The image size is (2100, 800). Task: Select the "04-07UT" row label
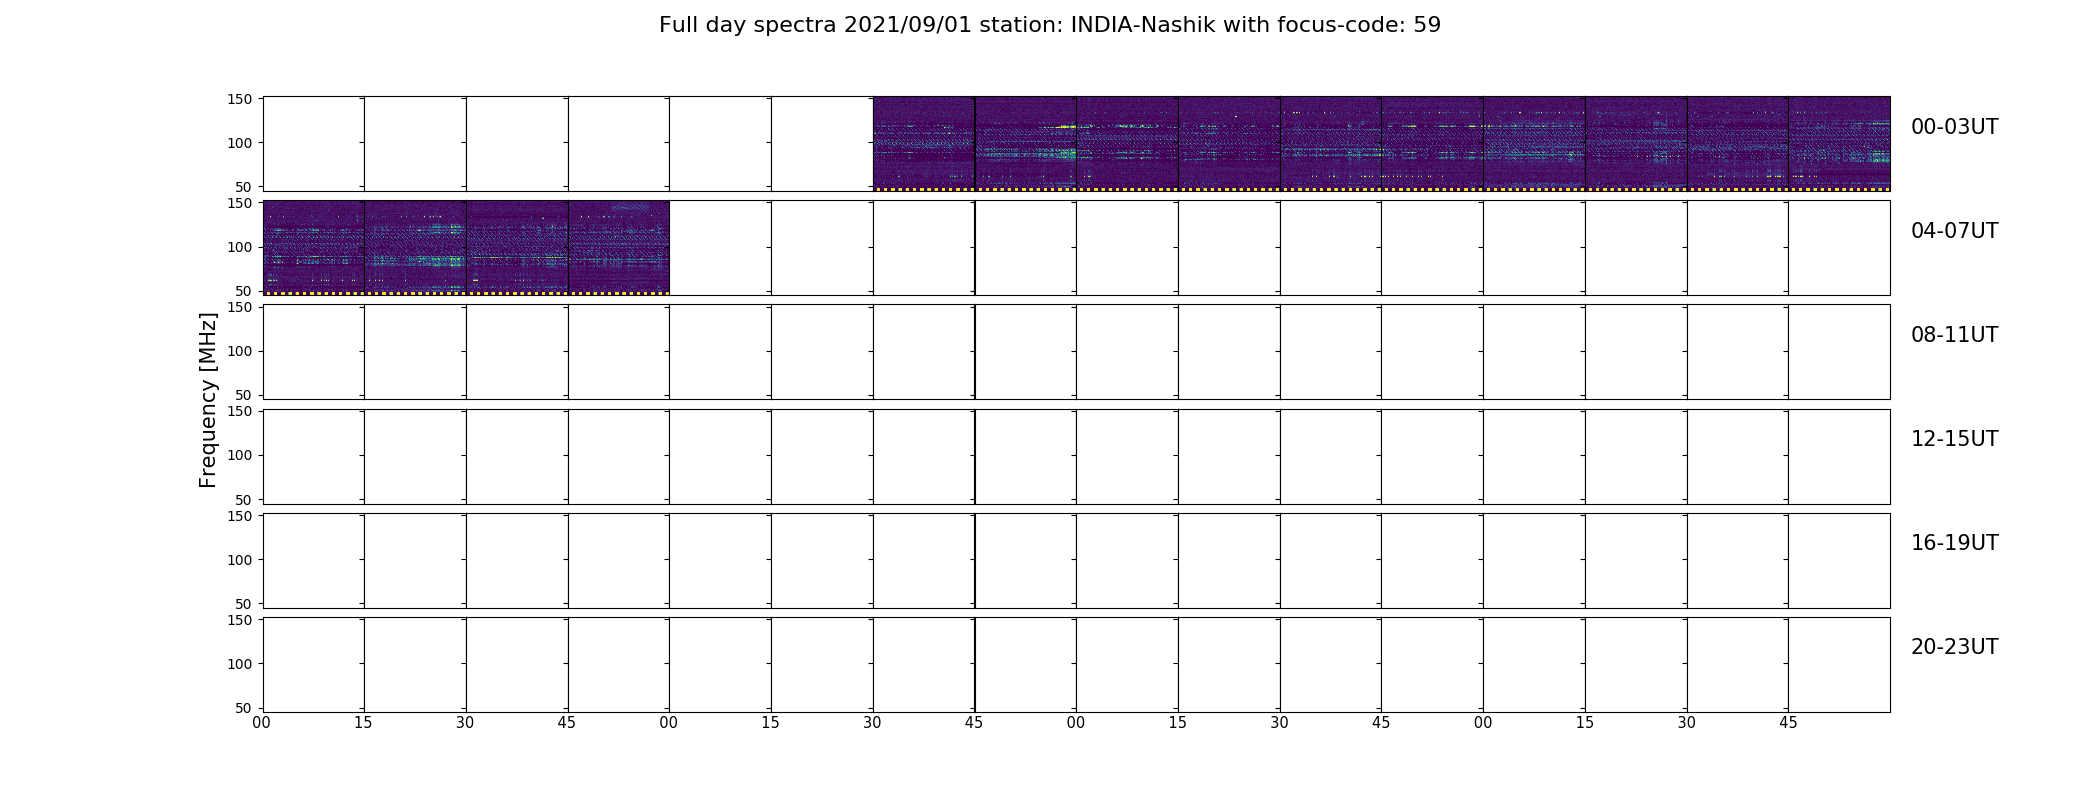click(x=1954, y=231)
